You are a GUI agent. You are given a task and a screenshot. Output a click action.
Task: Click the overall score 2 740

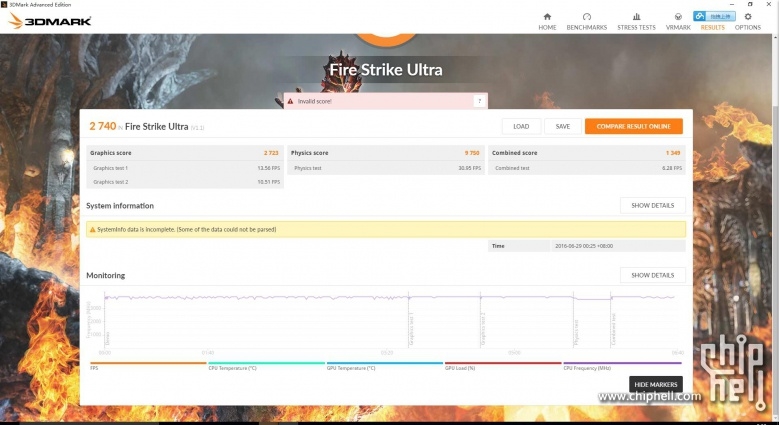(102, 126)
